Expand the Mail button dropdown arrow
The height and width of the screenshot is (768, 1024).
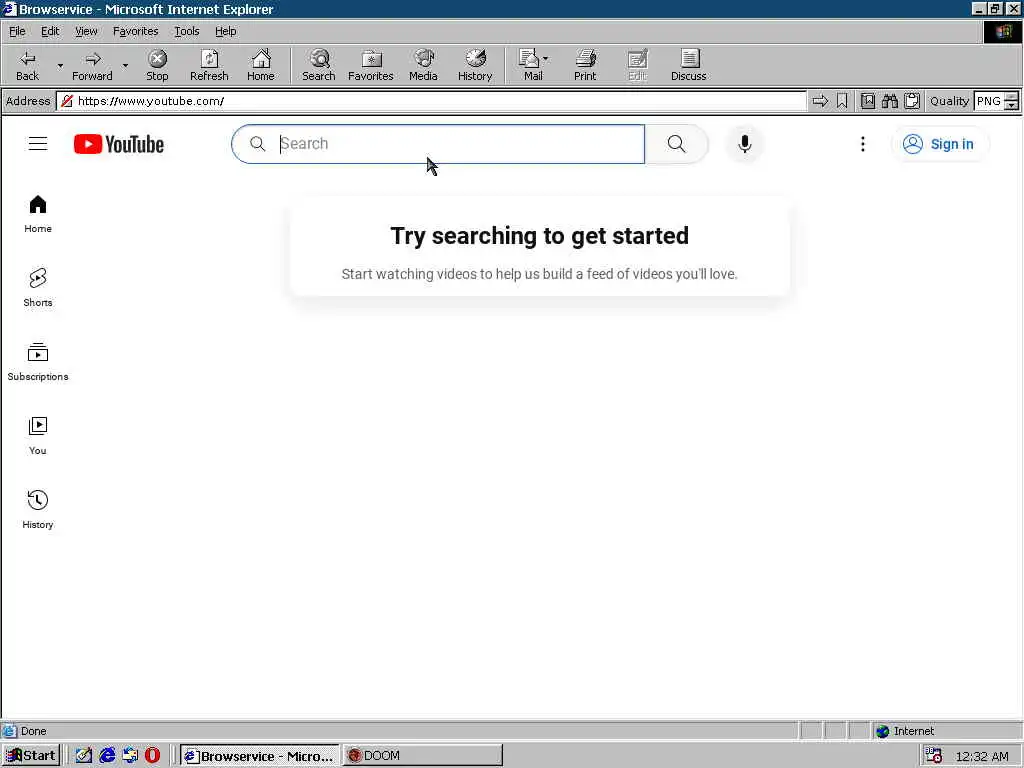point(546,60)
